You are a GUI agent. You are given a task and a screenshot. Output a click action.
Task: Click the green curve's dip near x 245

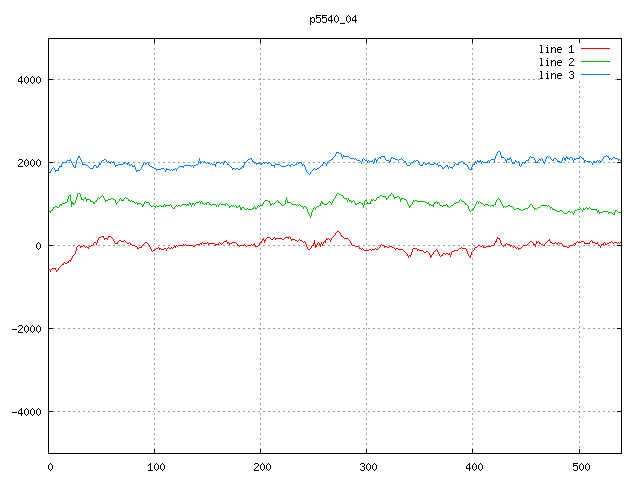pos(311,216)
